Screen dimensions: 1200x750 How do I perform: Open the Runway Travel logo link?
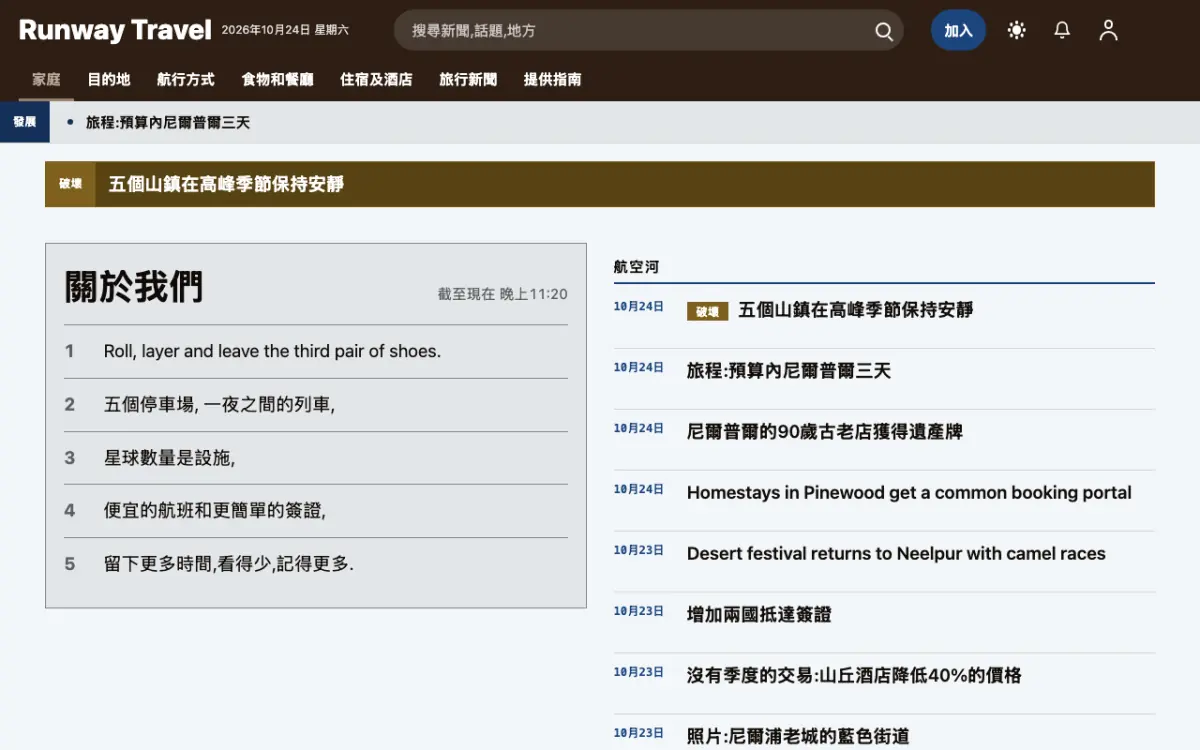pyautogui.click(x=115, y=30)
